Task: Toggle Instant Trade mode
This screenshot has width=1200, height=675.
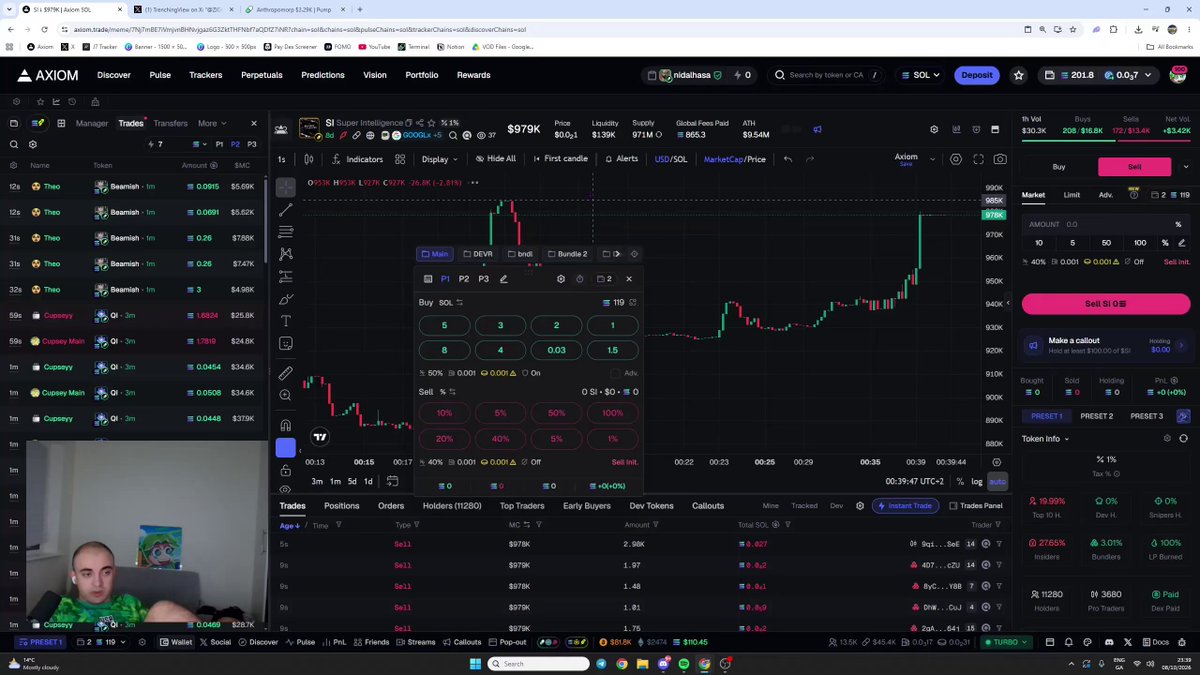Action: point(905,506)
